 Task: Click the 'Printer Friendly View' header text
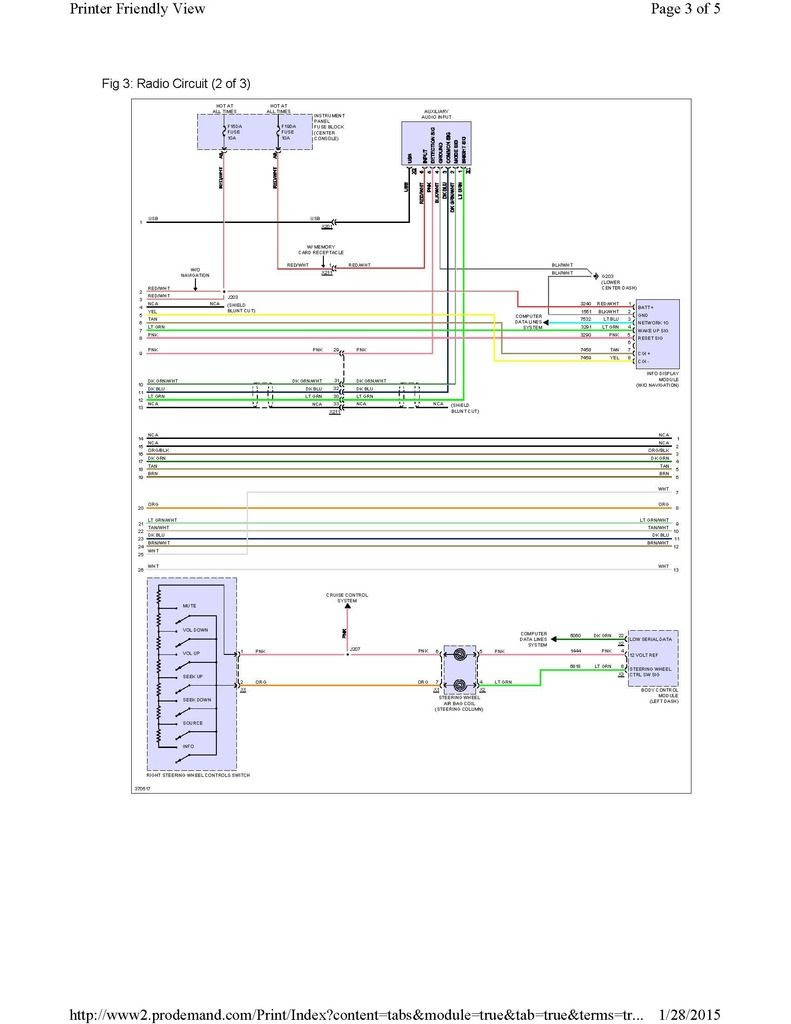[137, 8]
